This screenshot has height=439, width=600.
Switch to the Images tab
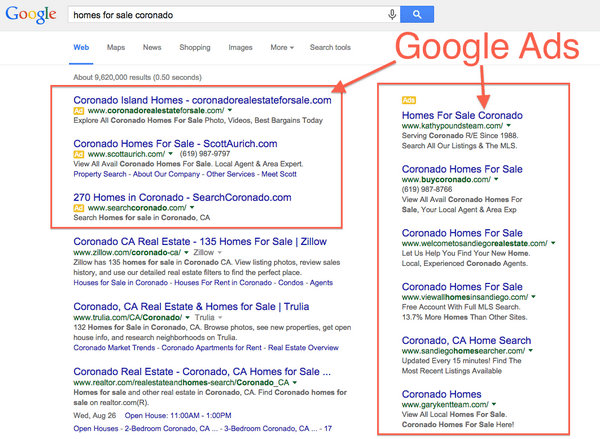240,47
